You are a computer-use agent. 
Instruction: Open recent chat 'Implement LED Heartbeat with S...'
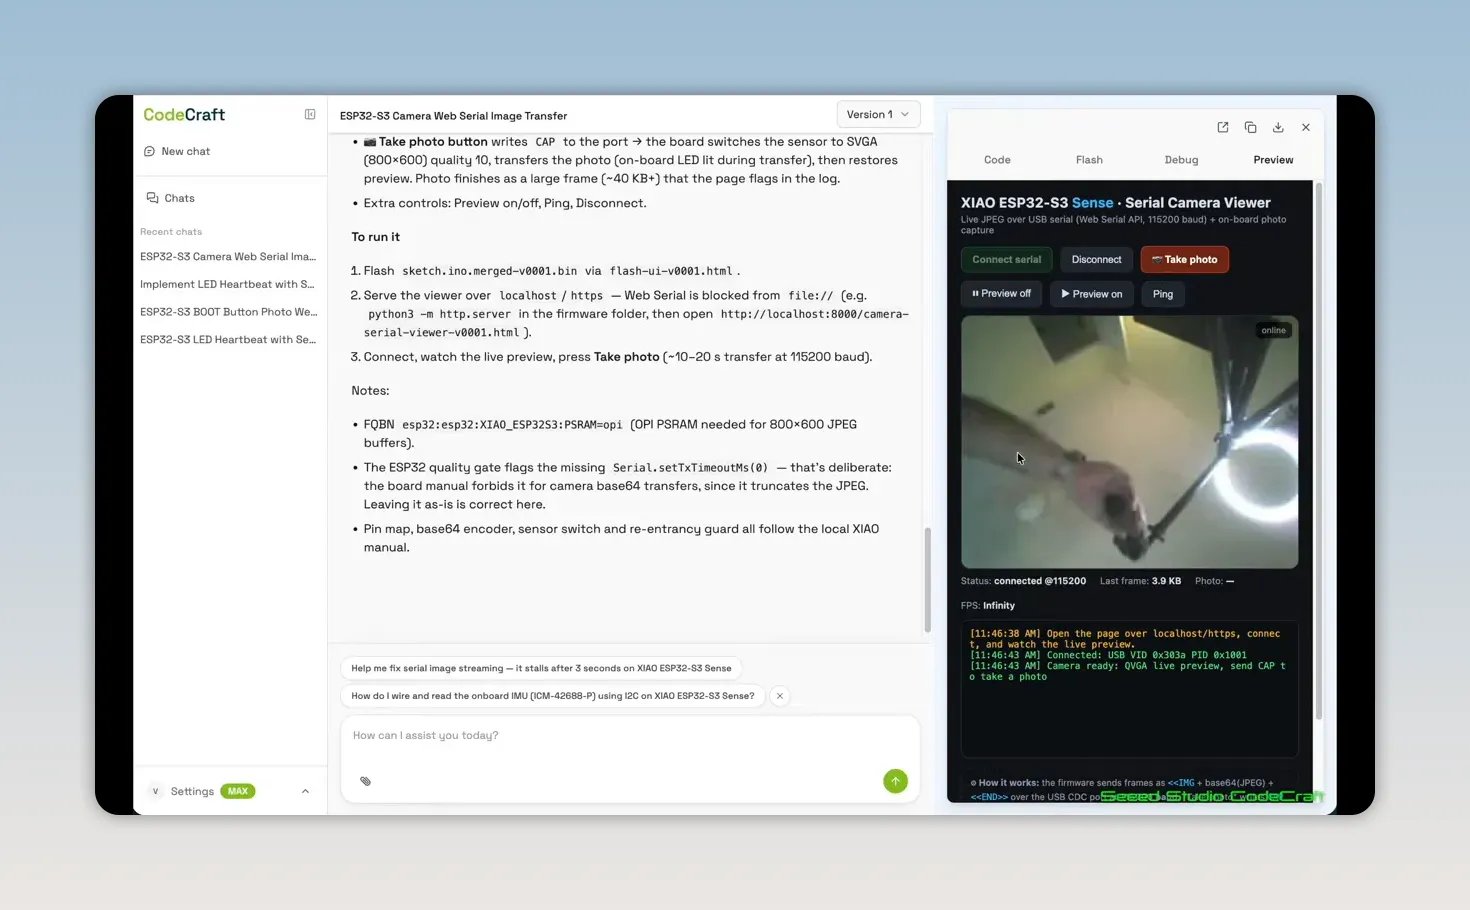[228, 285]
